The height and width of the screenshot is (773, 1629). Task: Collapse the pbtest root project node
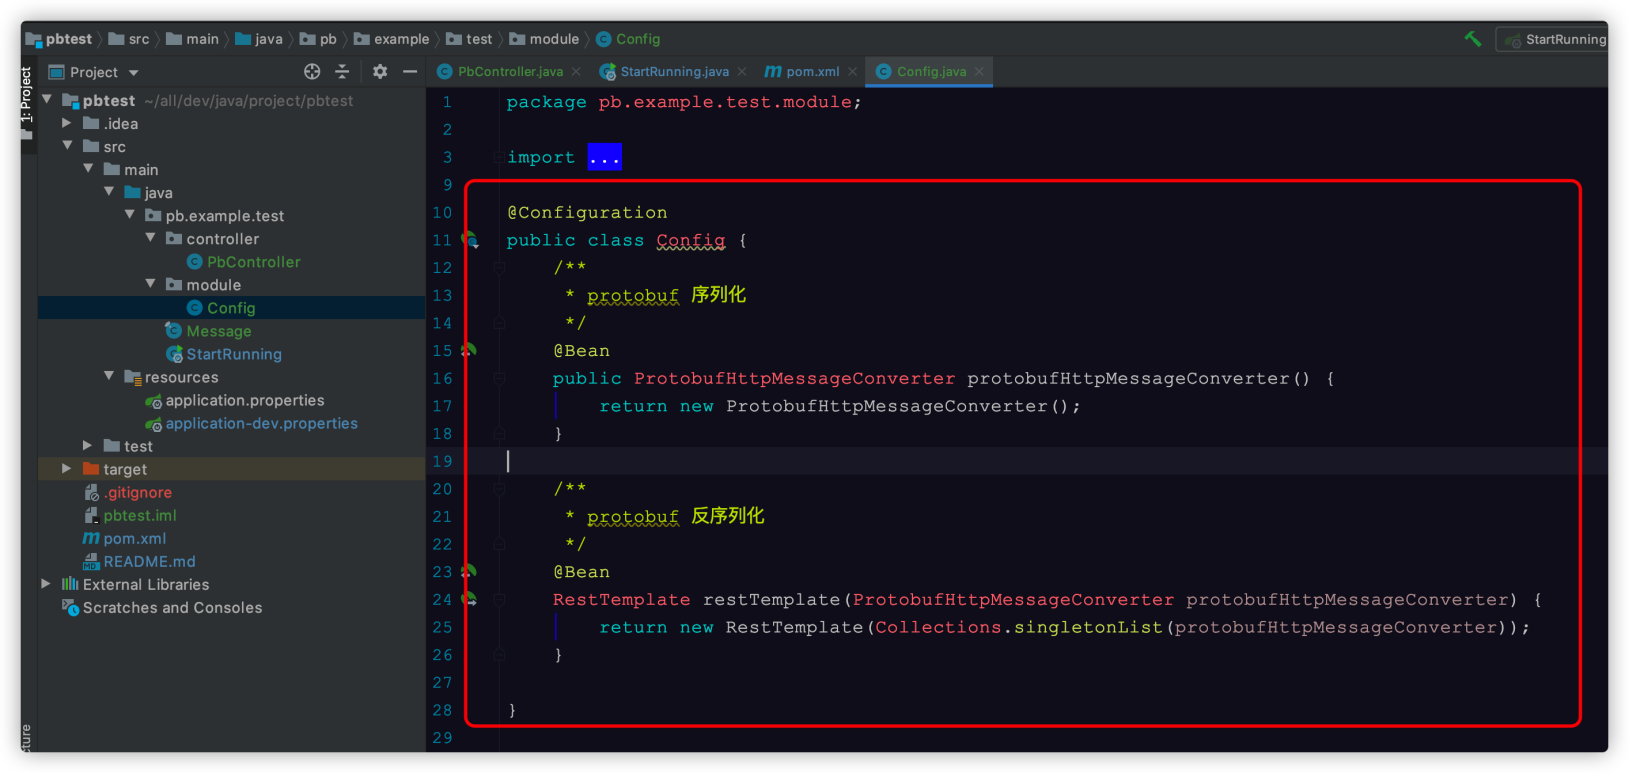click(x=47, y=100)
